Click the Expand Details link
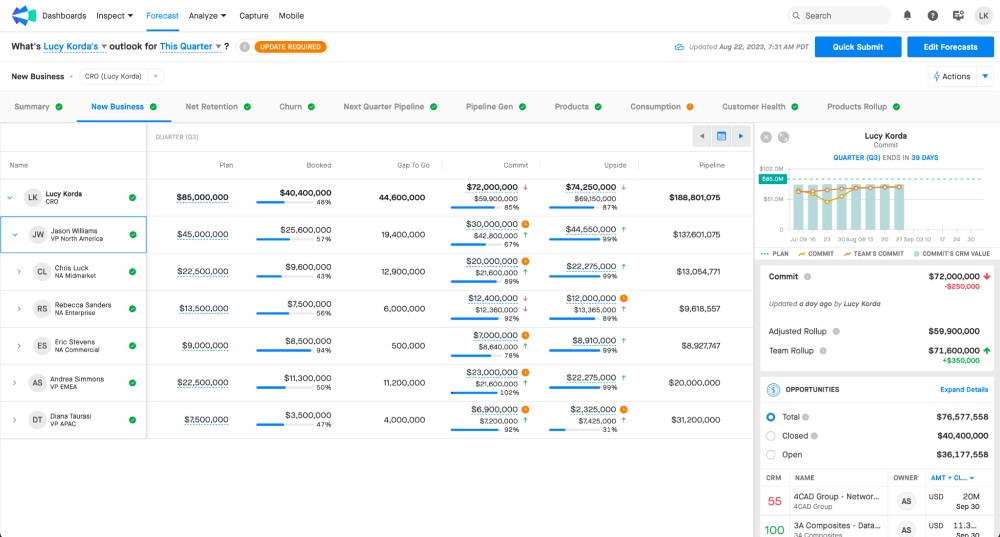This screenshot has height=537, width=1000. tap(963, 390)
